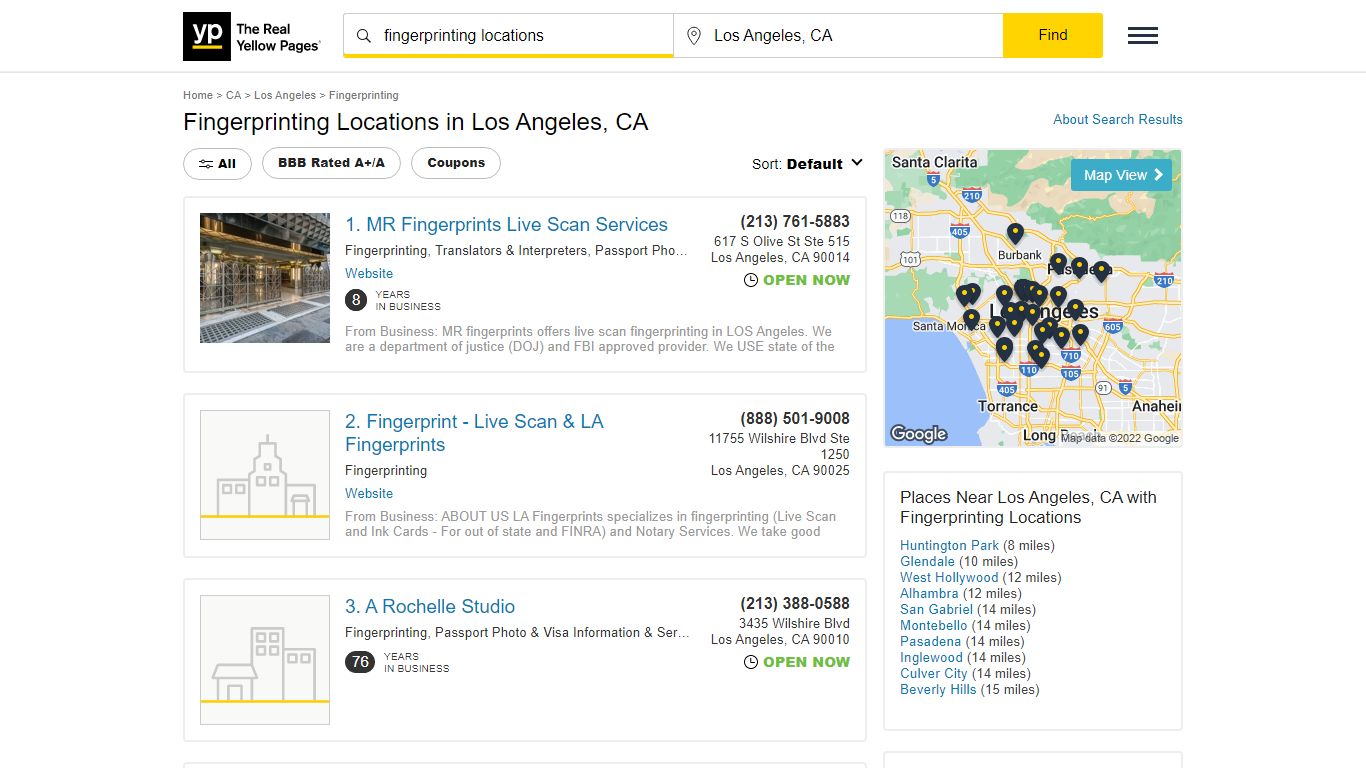Viewport: 1366px width, 768px height.
Task: Open About Search Results link
Action: pyautogui.click(x=1118, y=119)
